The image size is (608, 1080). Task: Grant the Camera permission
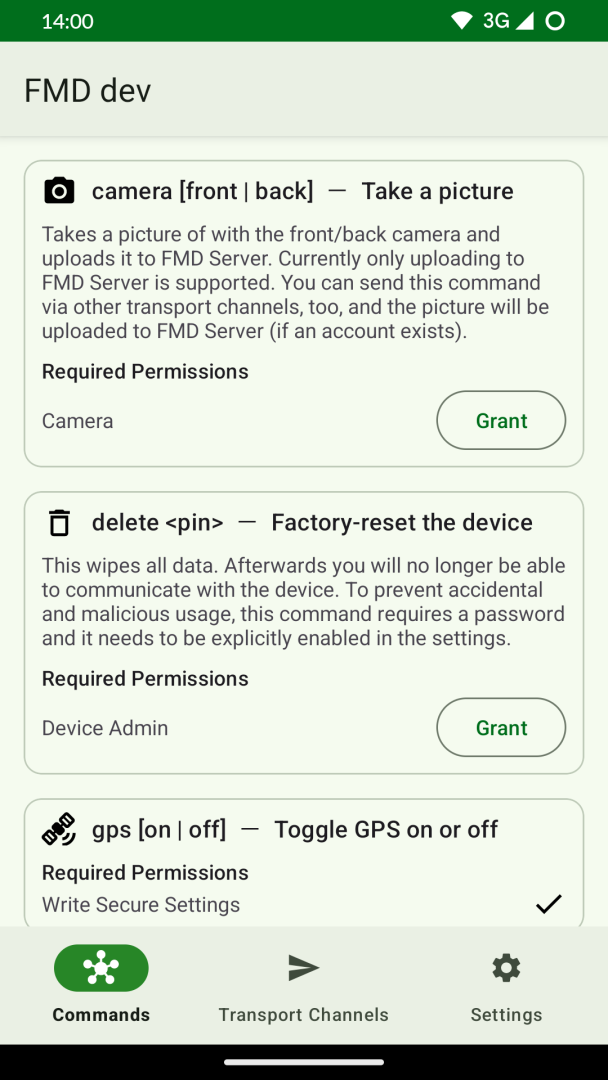click(501, 421)
